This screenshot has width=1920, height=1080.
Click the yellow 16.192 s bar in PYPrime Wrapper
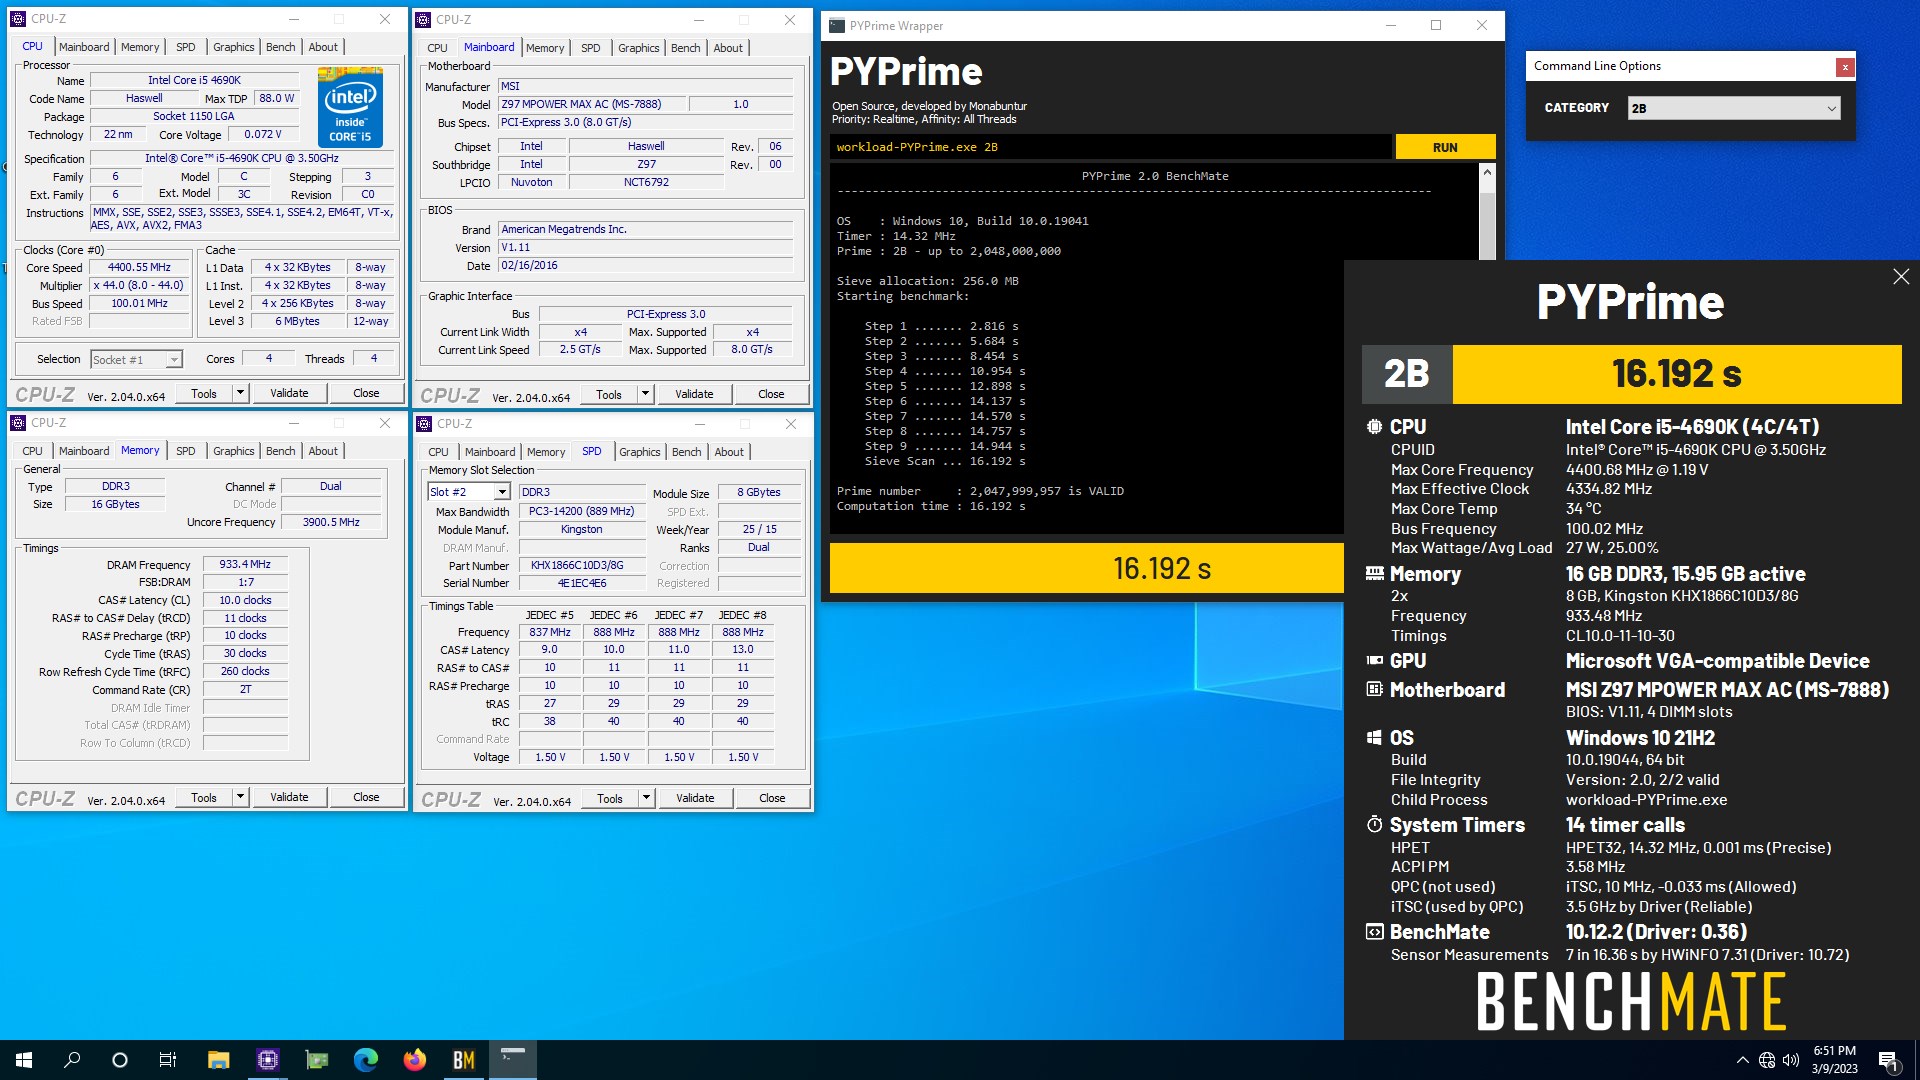pos(1086,568)
